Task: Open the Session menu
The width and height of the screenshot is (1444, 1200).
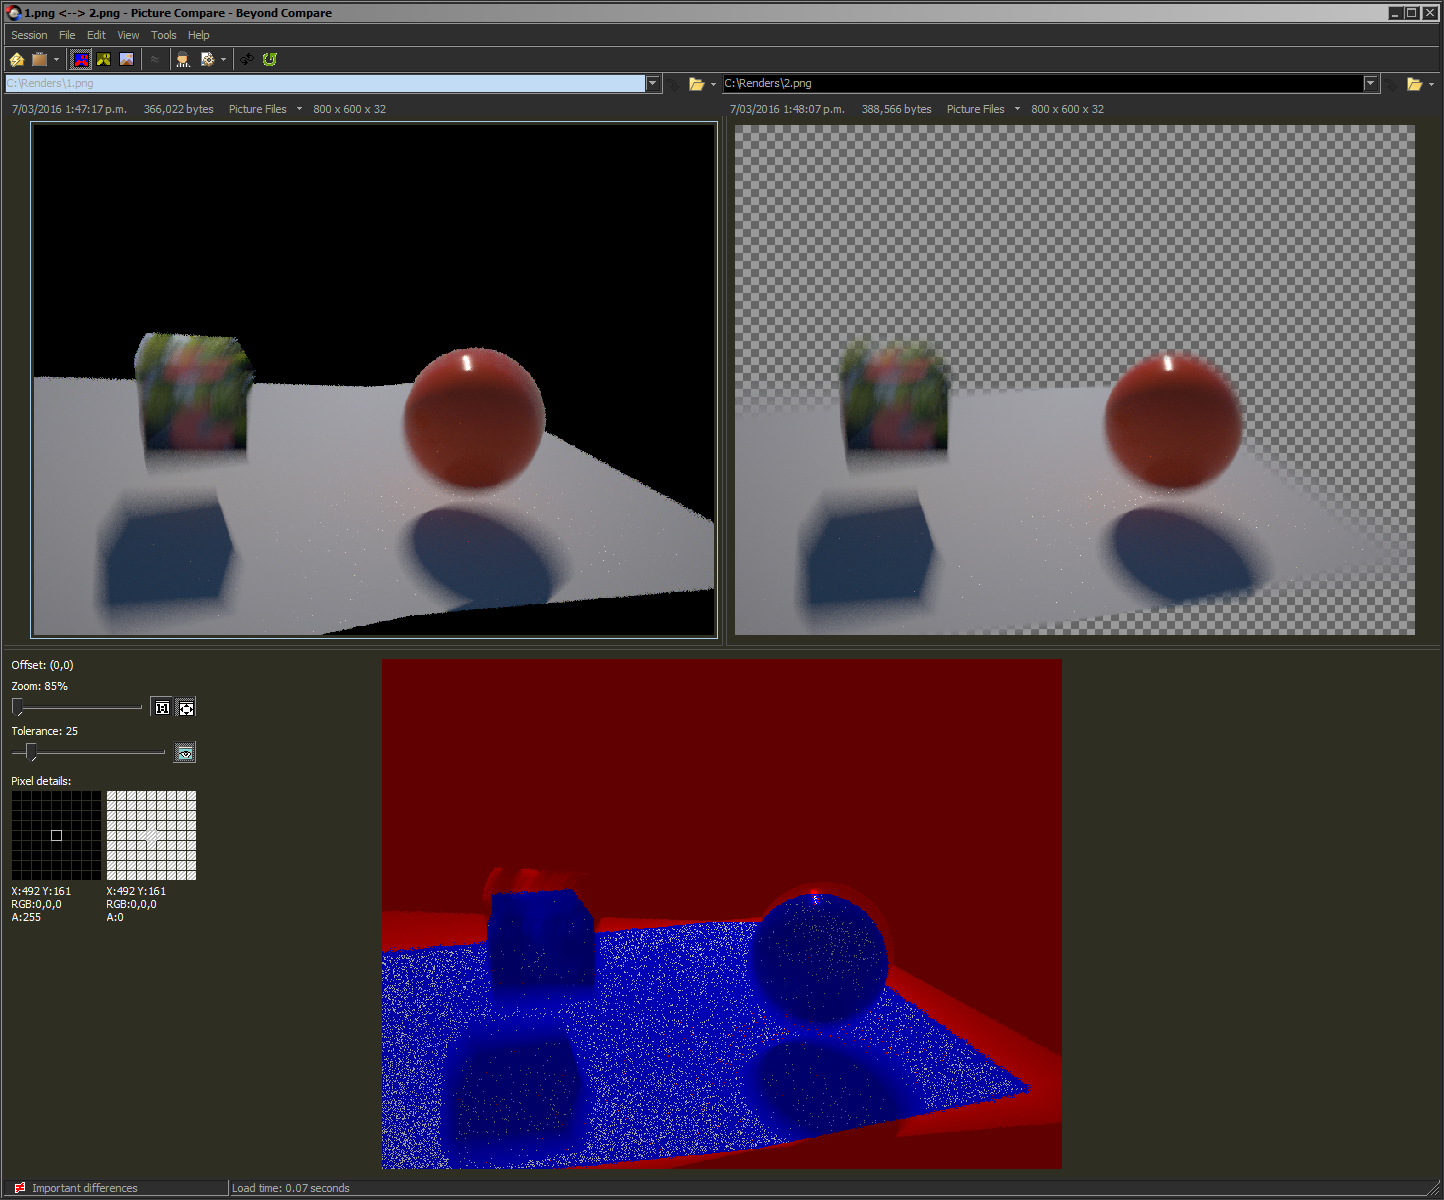Action: (x=29, y=35)
